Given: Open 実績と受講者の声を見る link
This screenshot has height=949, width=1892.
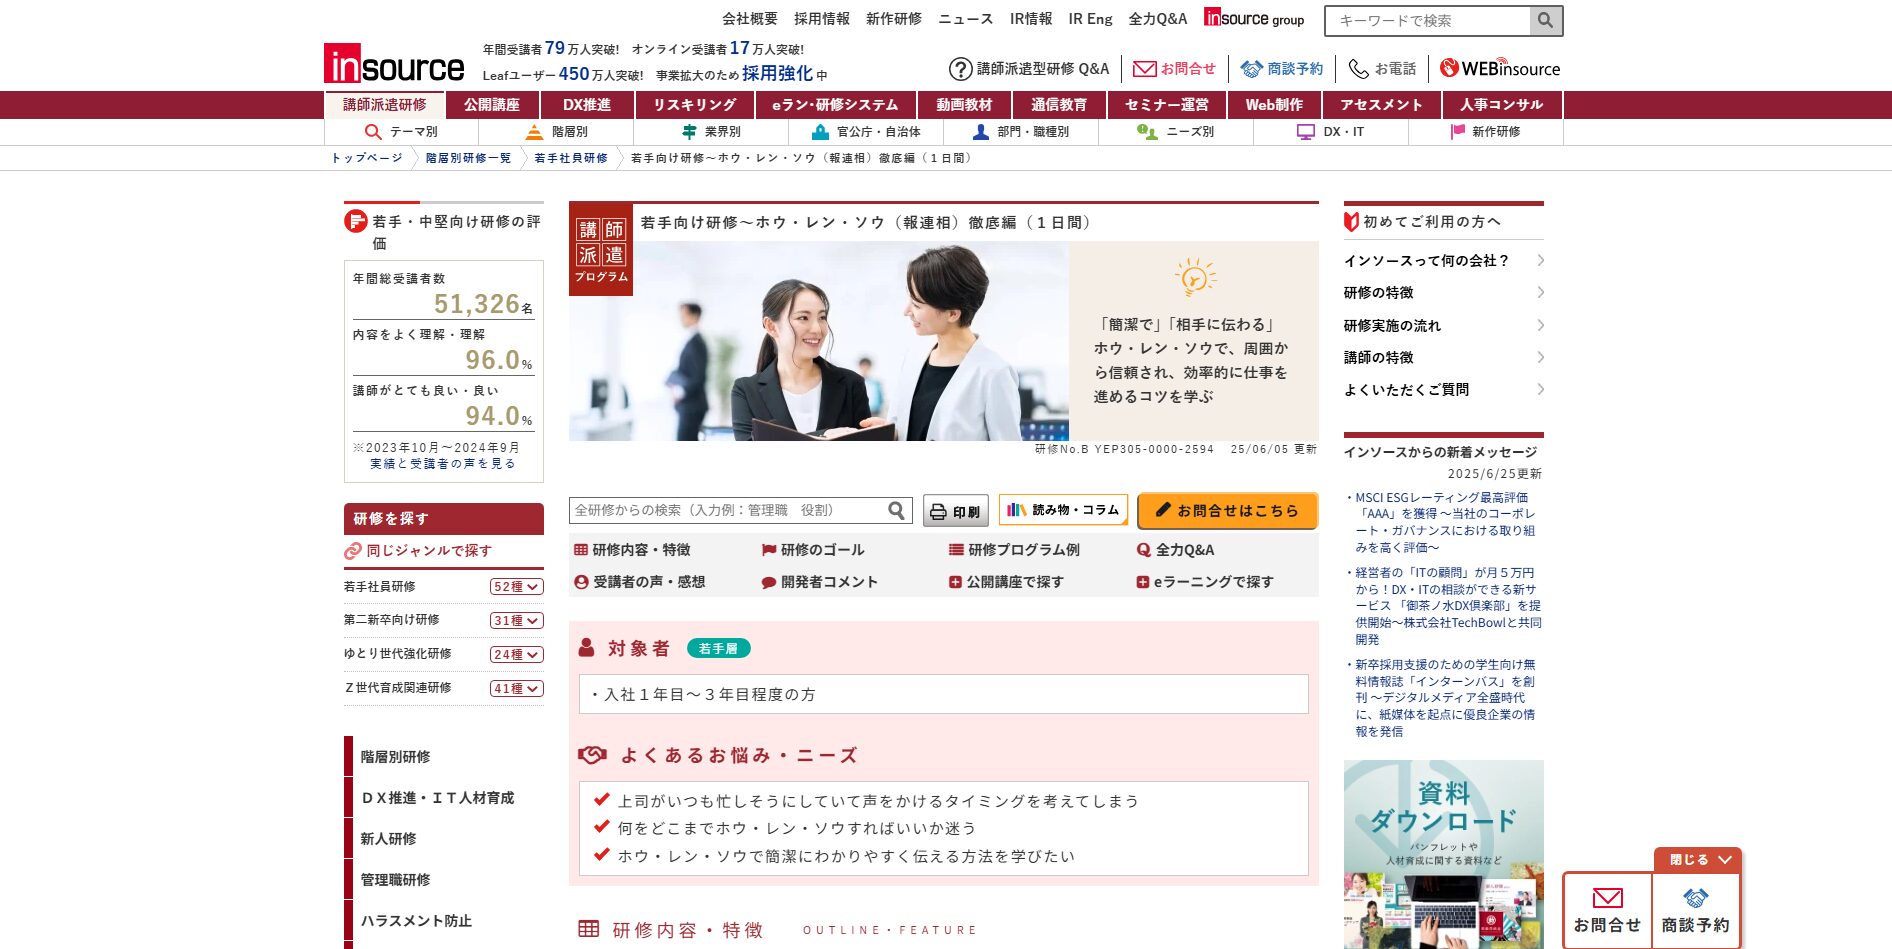Looking at the screenshot, I should (x=443, y=464).
